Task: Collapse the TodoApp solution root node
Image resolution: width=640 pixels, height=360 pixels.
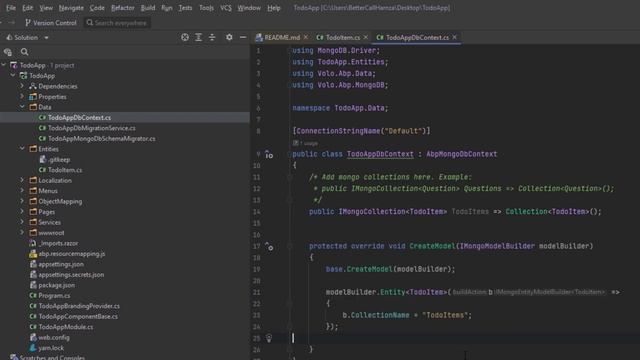Action: pyautogui.click(x=4, y=65)
